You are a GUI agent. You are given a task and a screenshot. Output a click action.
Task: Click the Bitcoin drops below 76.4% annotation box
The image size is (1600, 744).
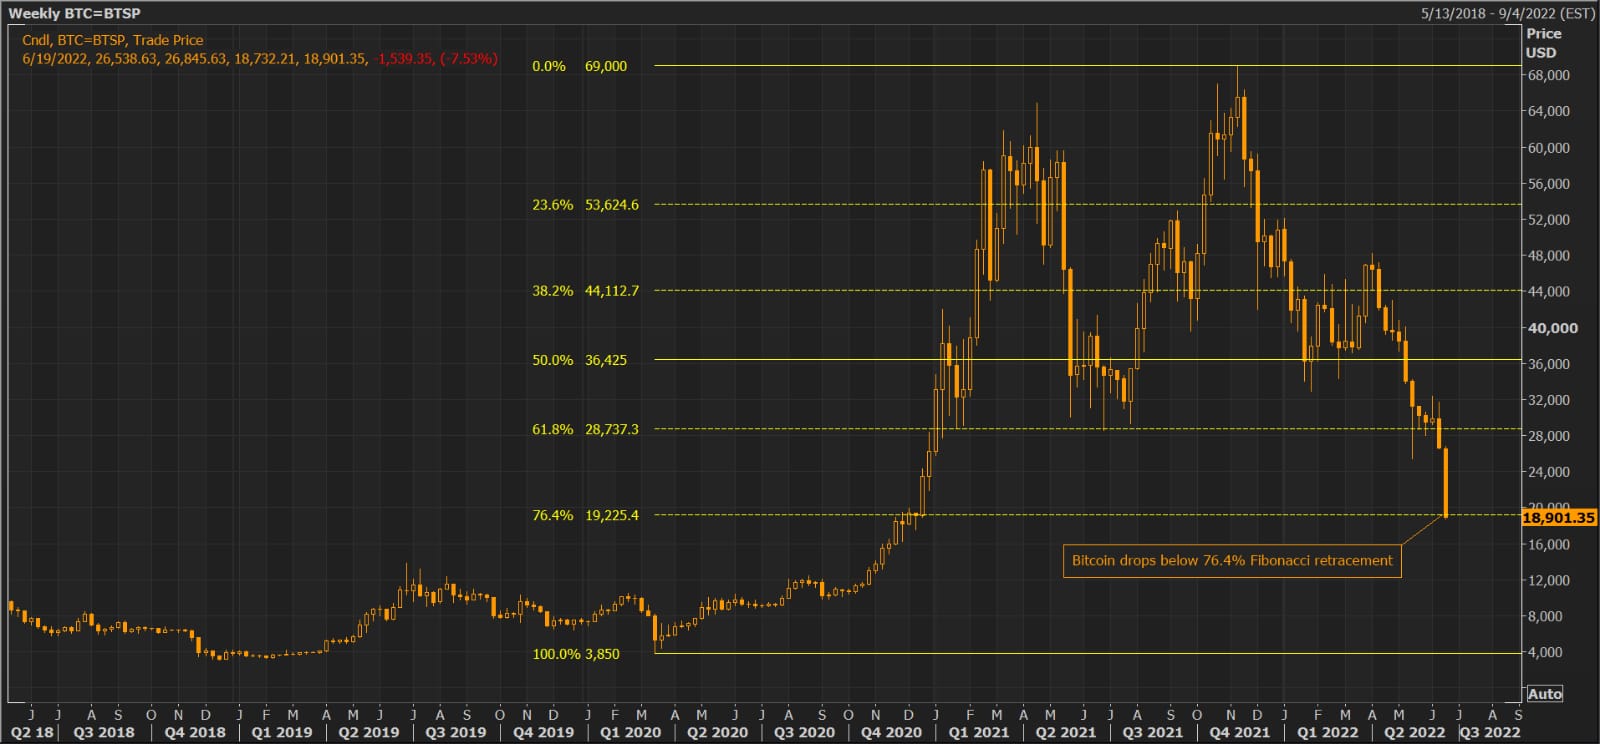1232,561
